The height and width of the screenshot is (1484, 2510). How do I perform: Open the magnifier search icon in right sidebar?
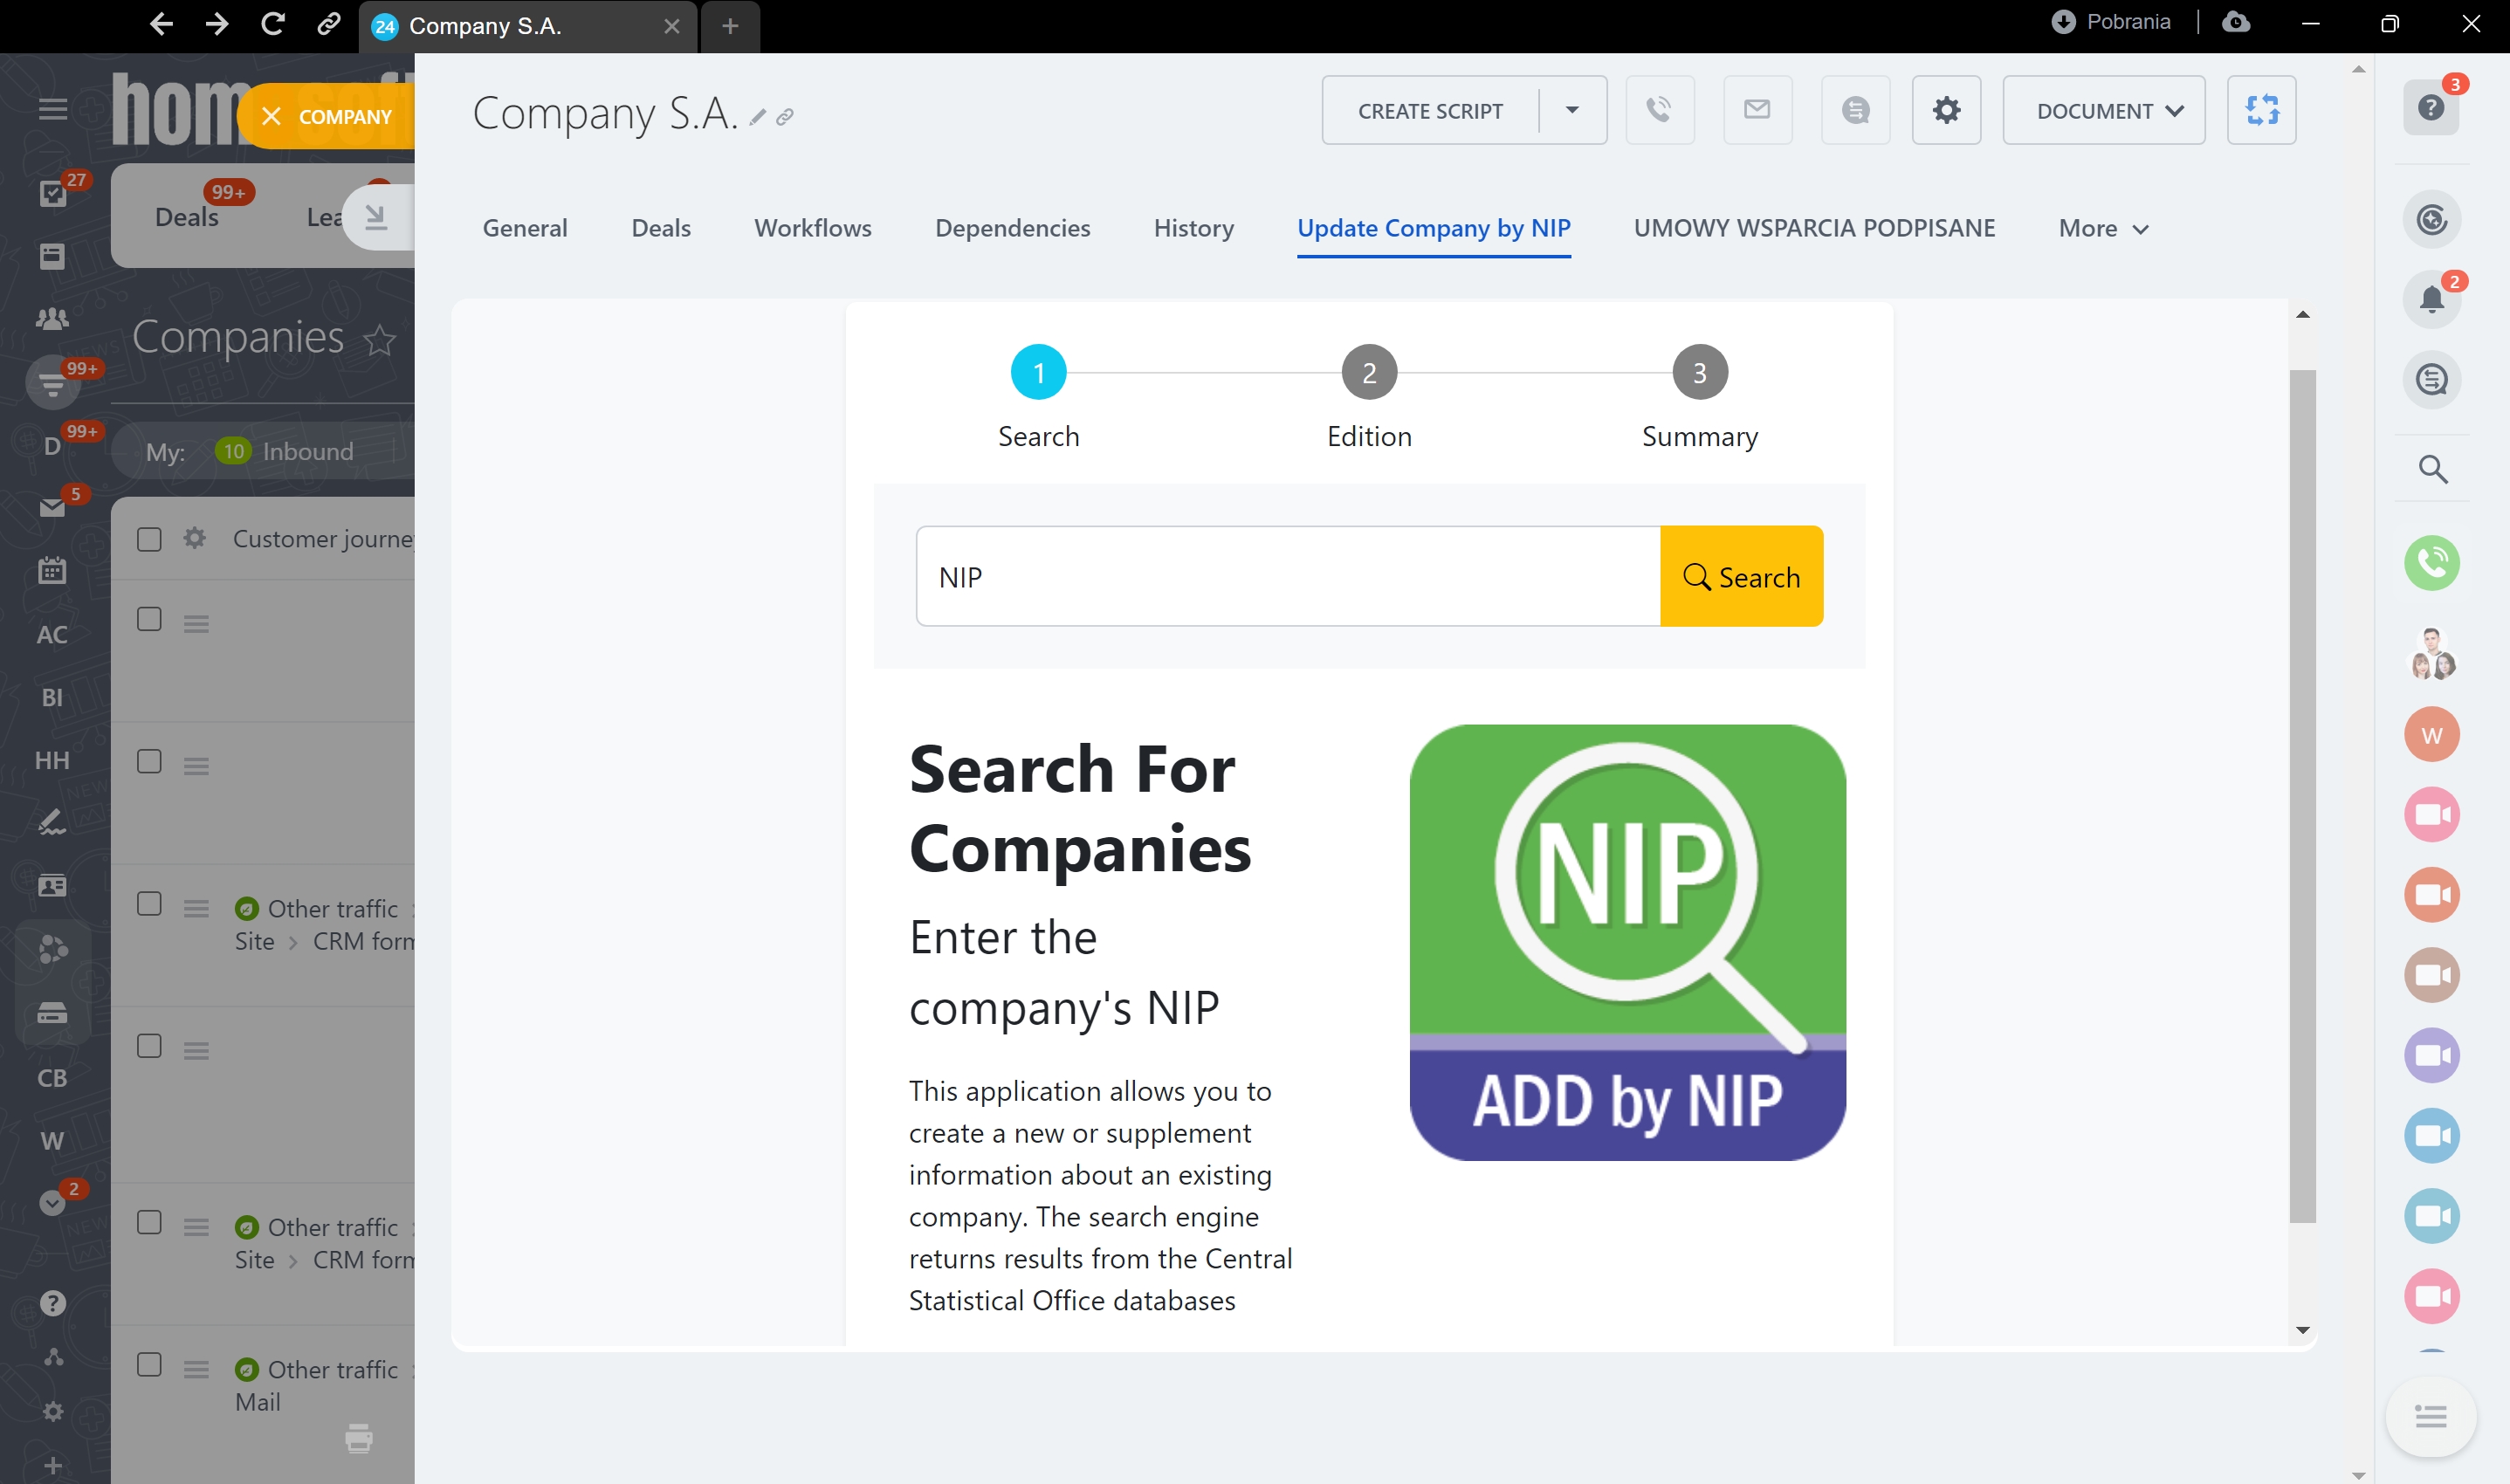coord(2432,469)
